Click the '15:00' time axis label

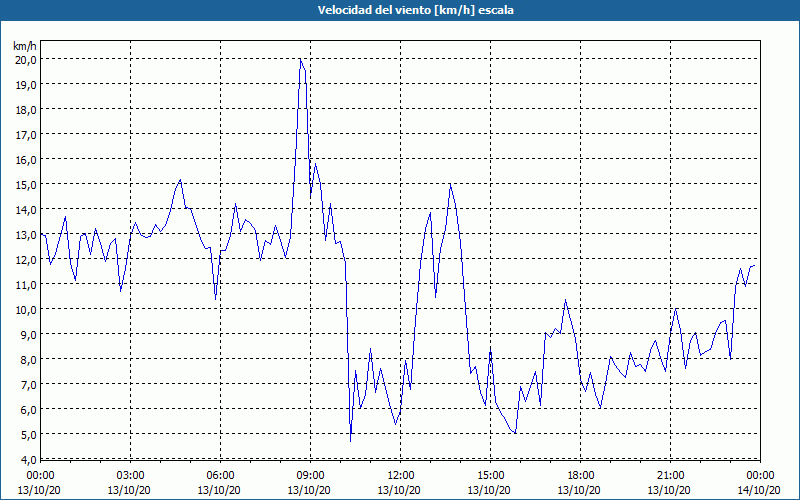(490, 476)
